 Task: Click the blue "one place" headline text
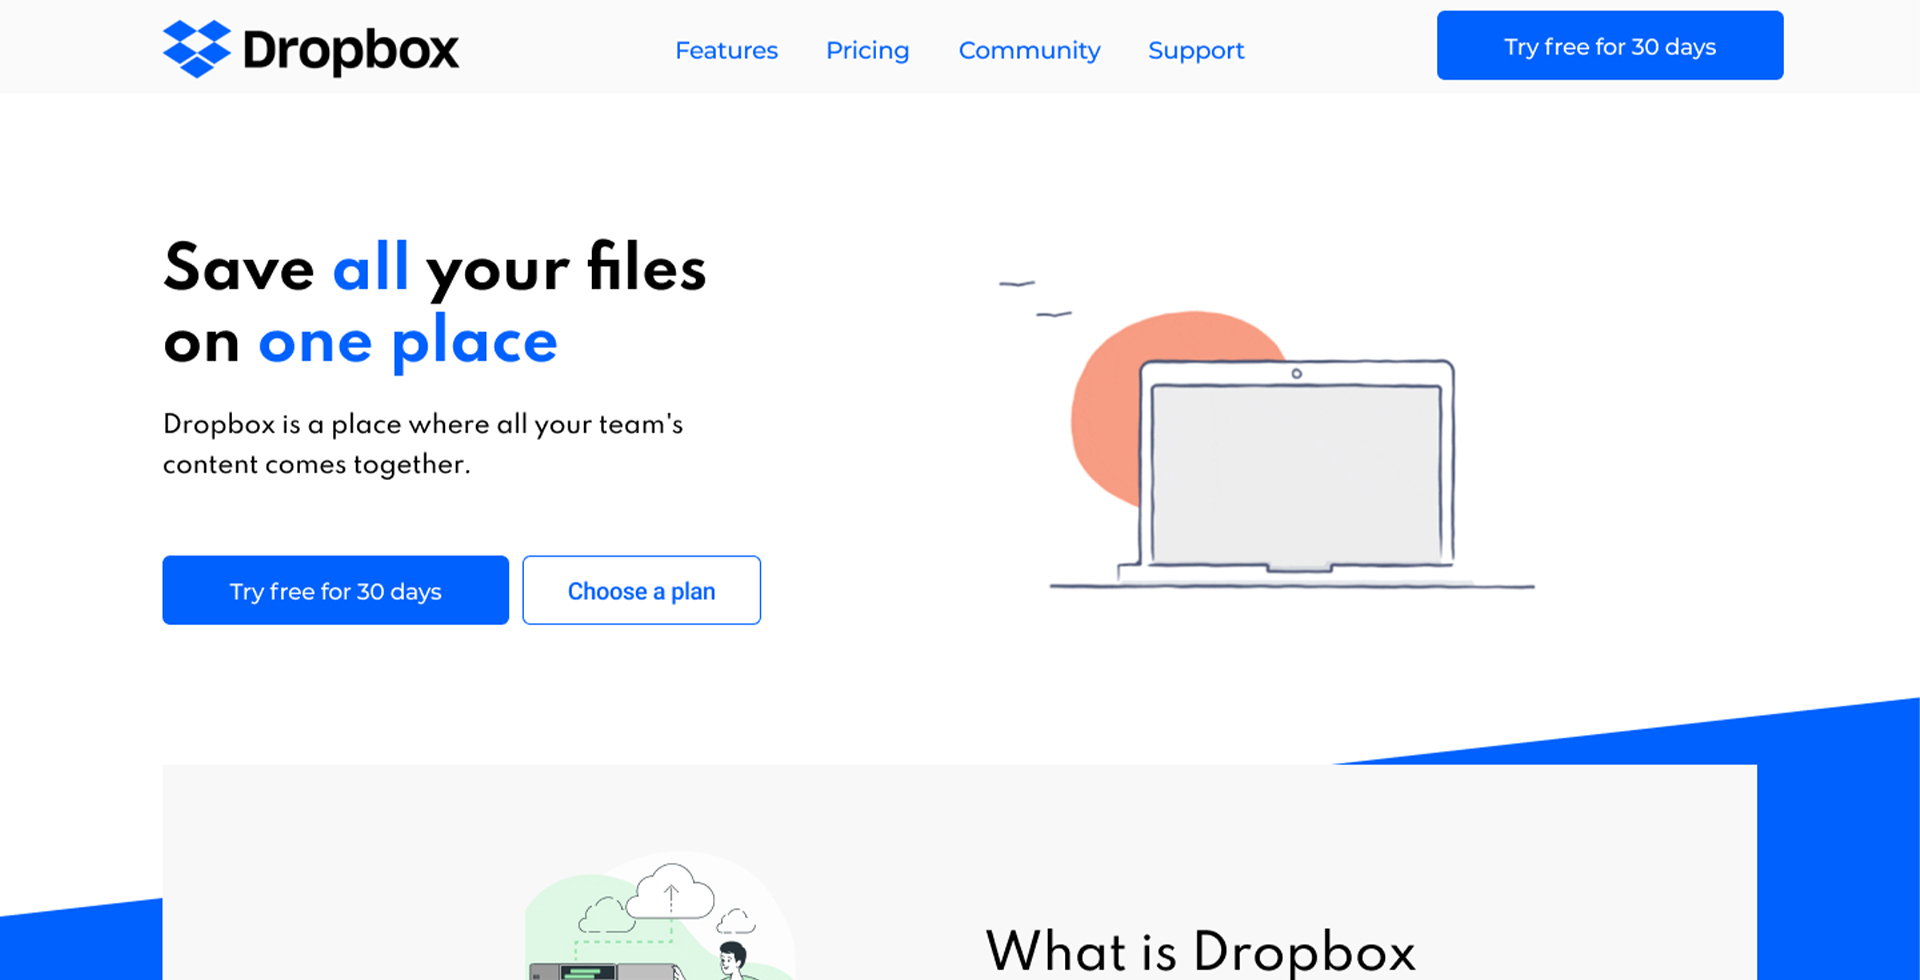click(408, 342)
